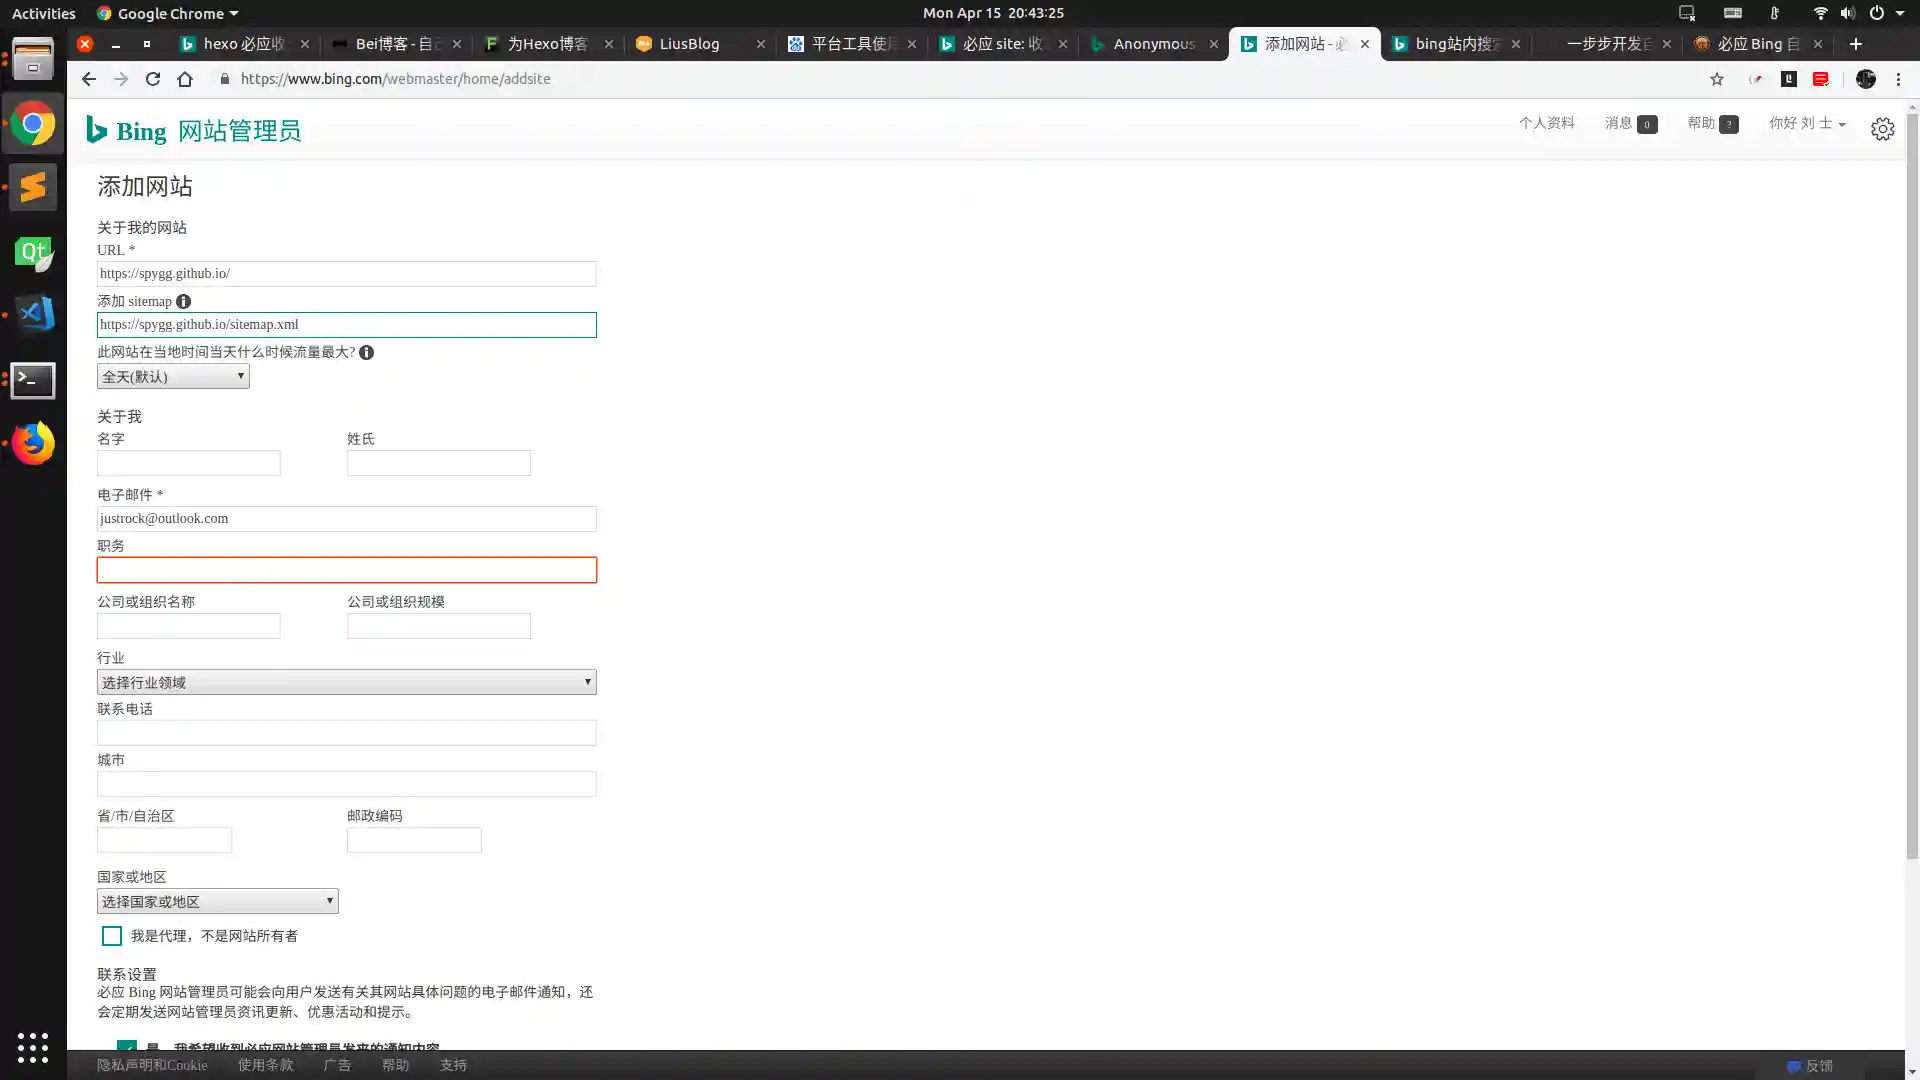Open 选择行业领域 industry dropdown
This screenshot has height=1080, width=1920.
coord(347,682)
